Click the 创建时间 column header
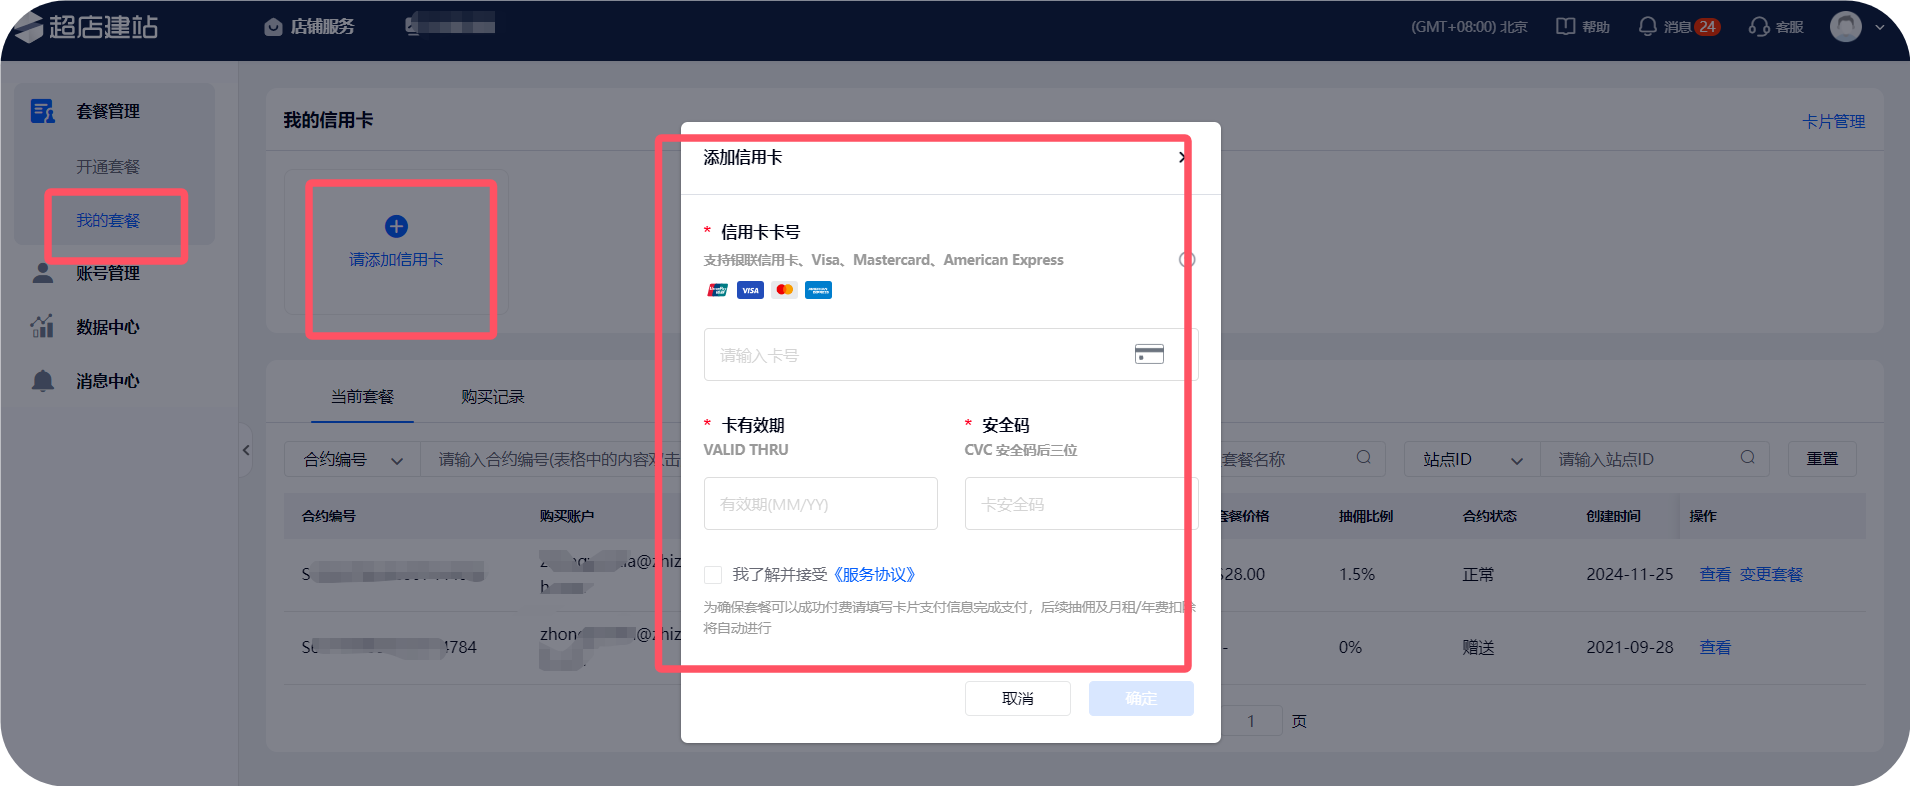 [1613, 516]
